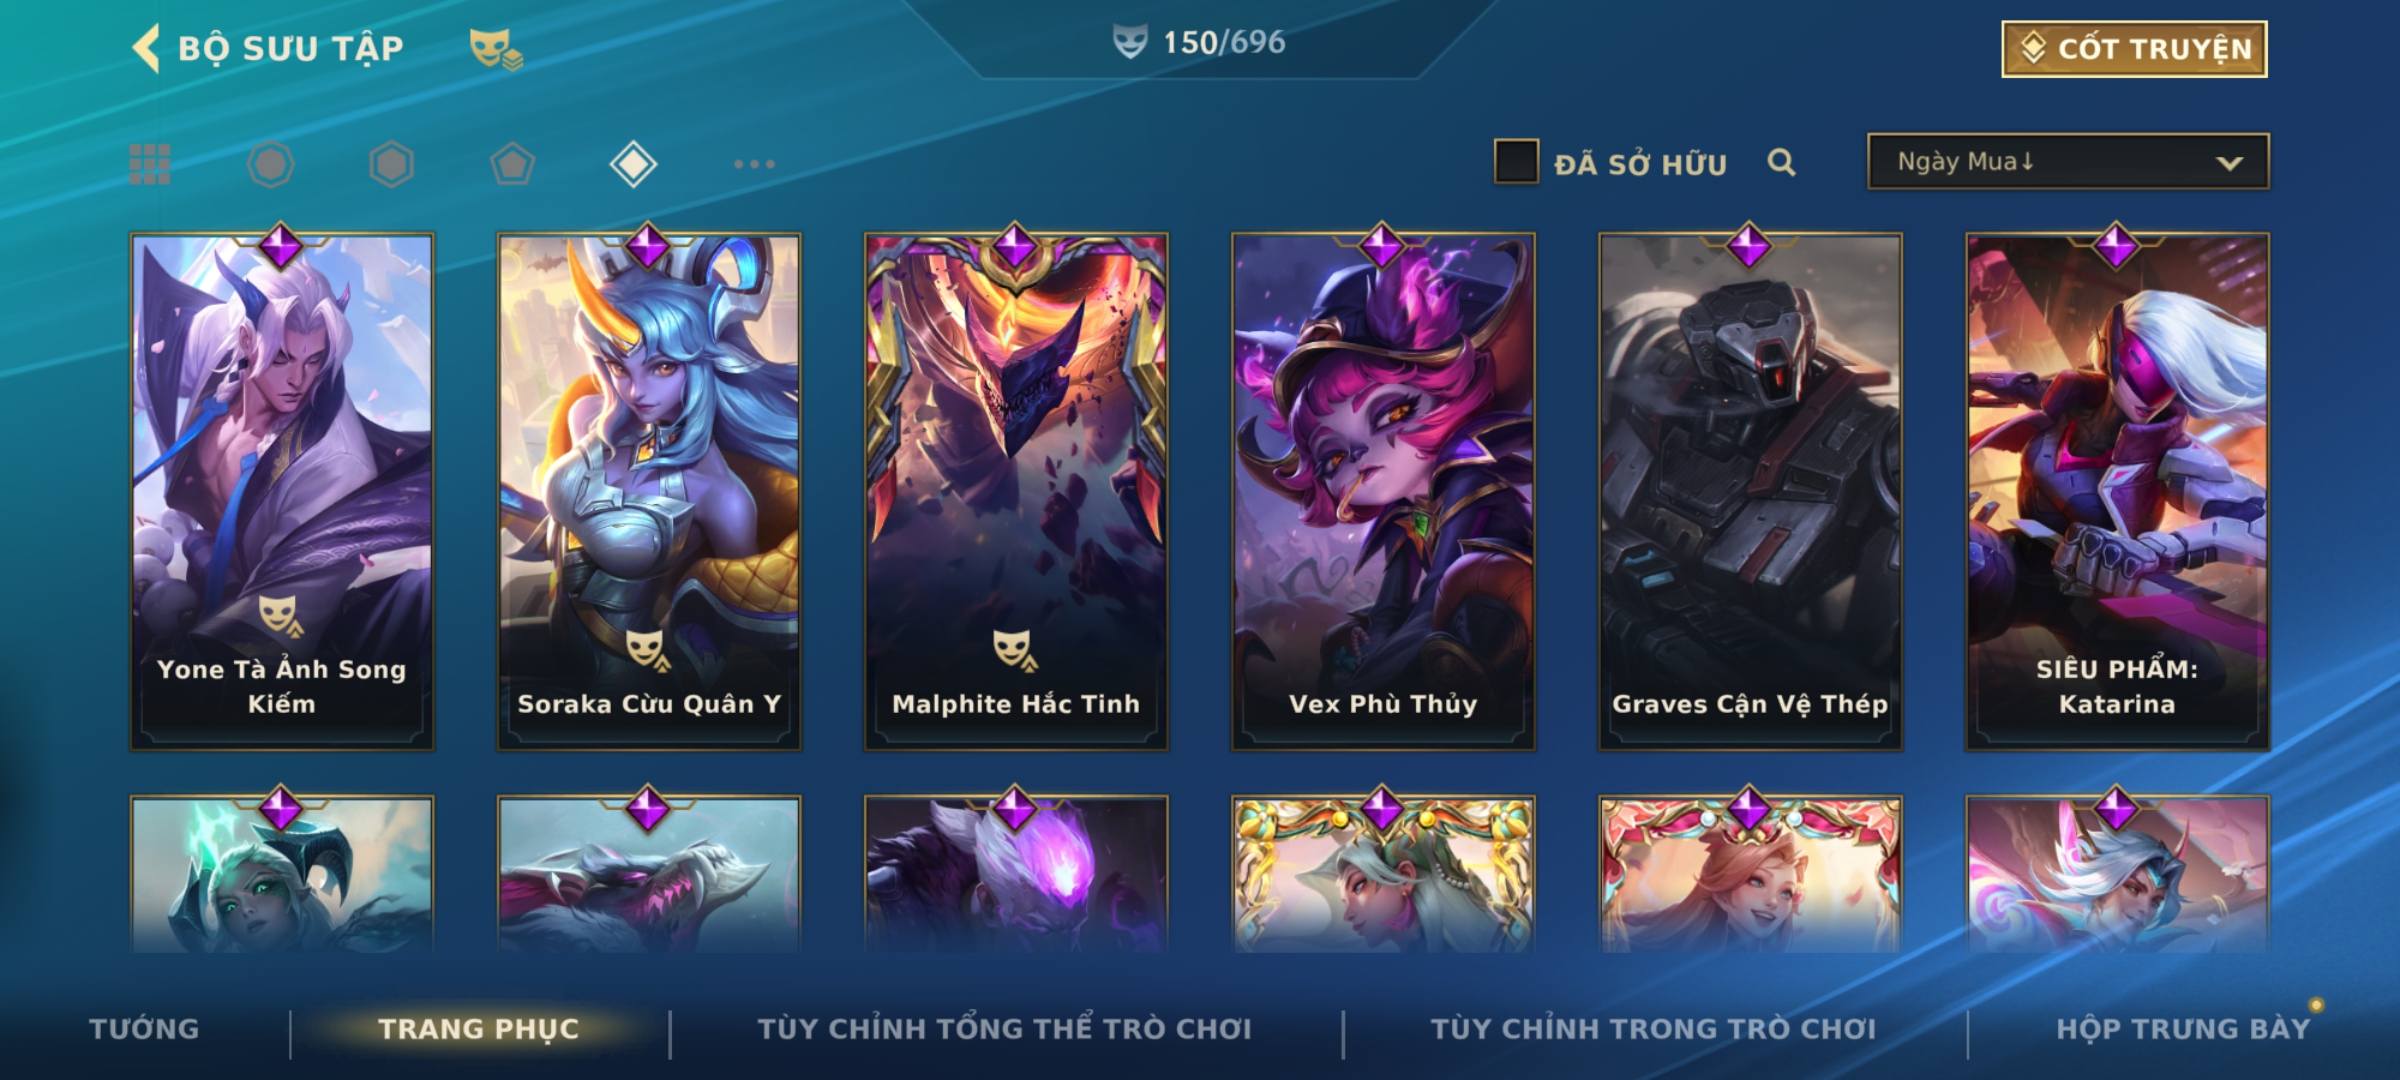Show more filters via three dots
The height and width of the screenshot is (1080, 2400).
[x=754, y=164]
